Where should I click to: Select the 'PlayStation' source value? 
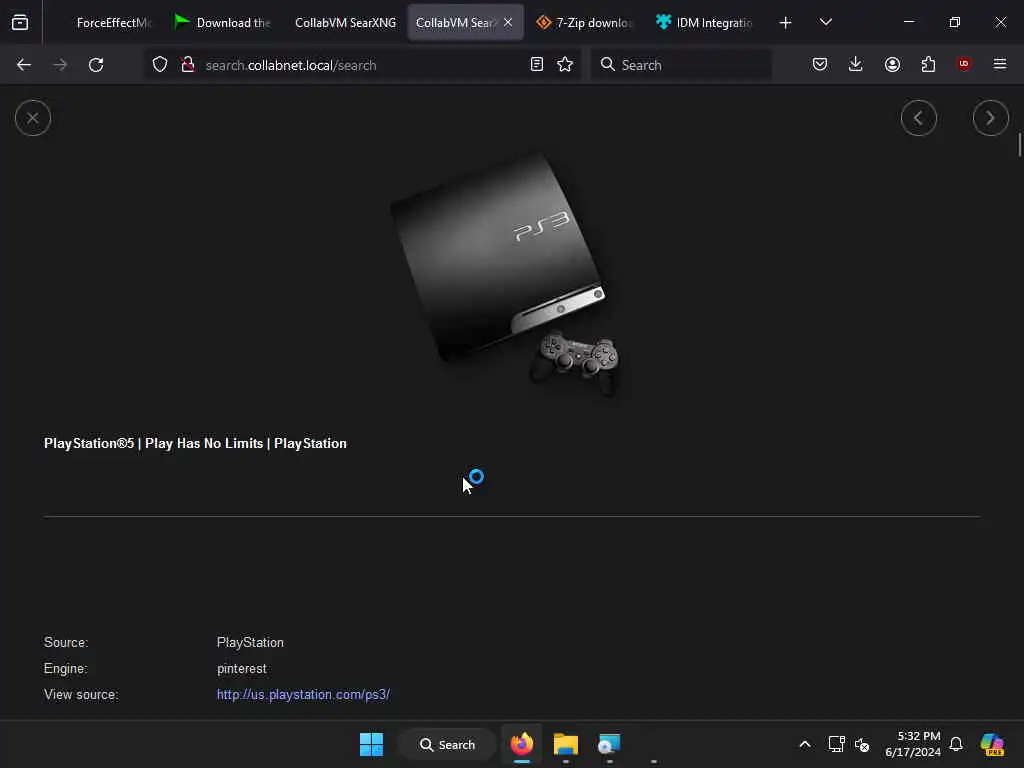250,643
